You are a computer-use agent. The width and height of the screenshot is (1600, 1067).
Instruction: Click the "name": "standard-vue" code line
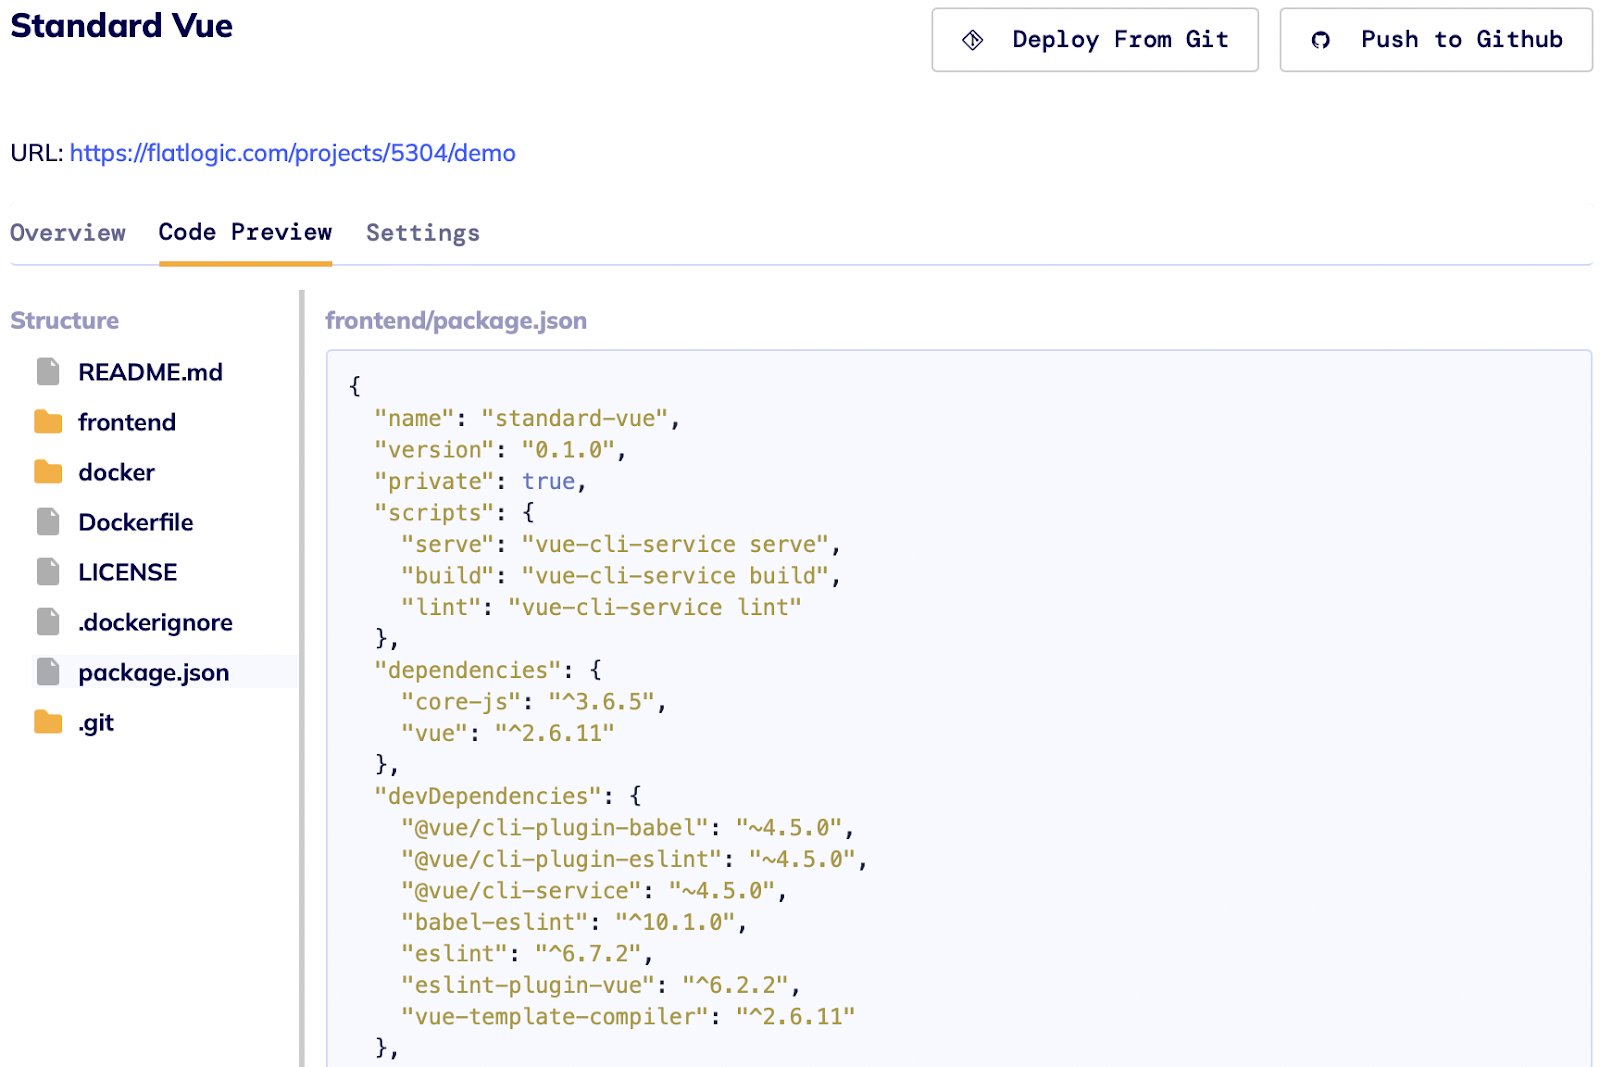527,418
